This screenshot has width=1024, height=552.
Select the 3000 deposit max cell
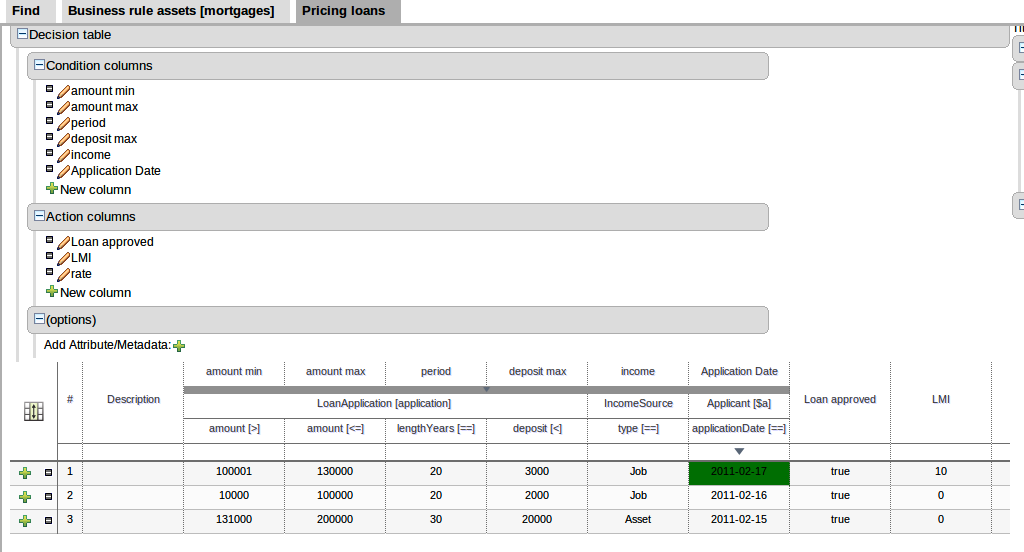537,473
